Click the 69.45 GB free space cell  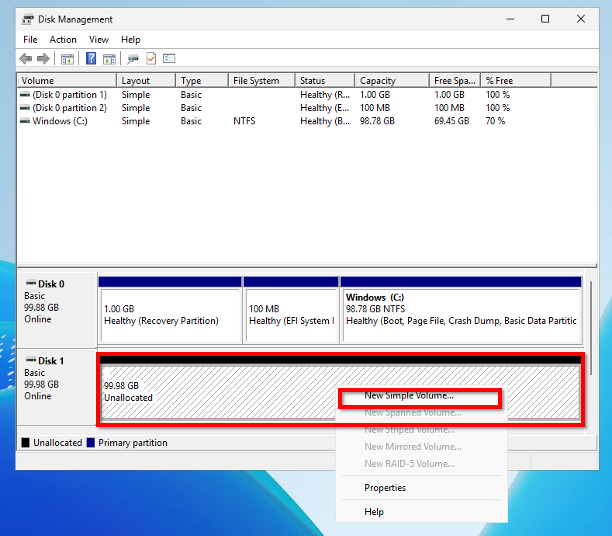click(452, 121)
